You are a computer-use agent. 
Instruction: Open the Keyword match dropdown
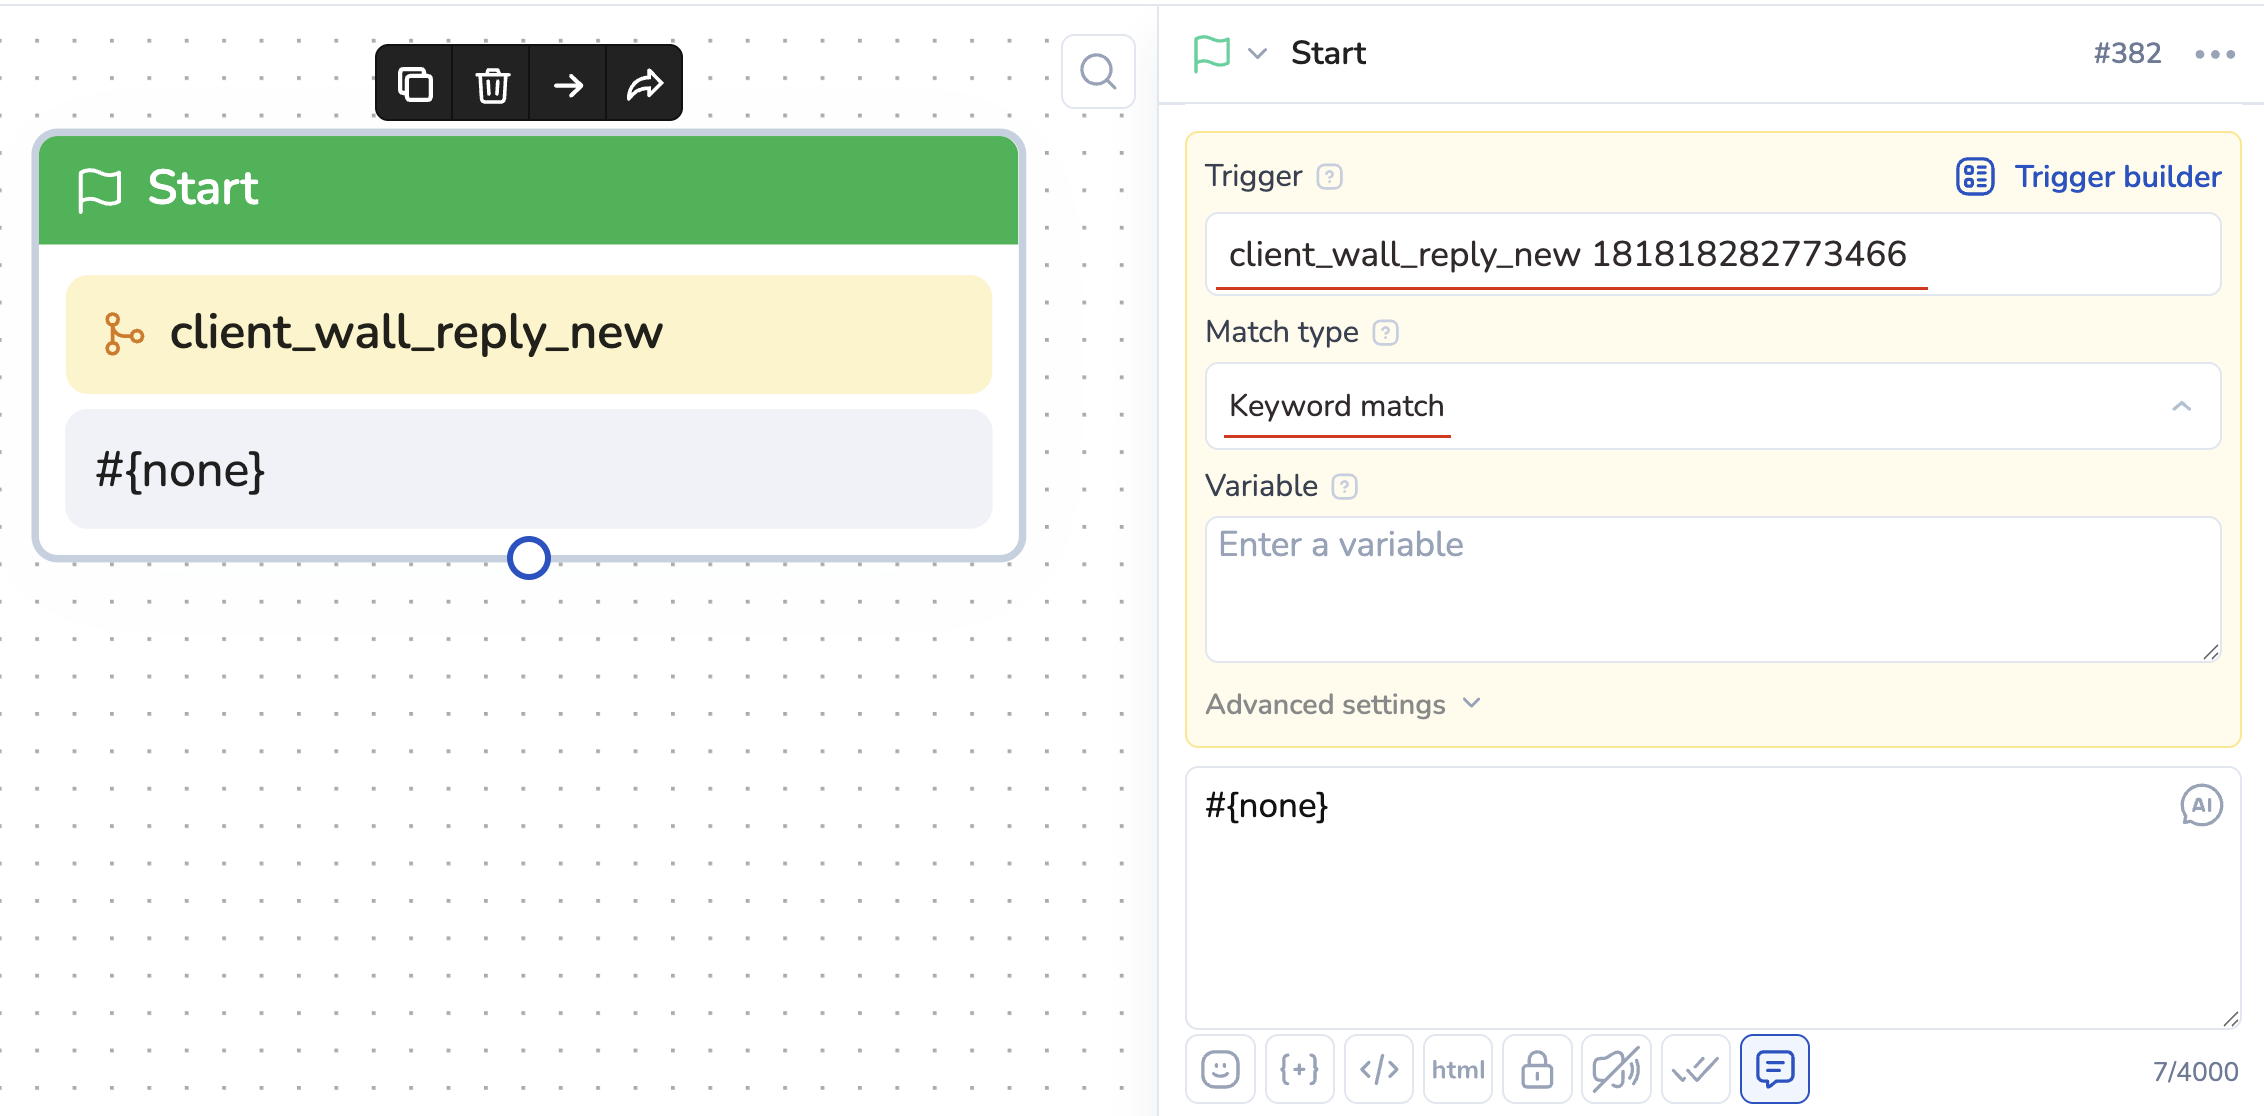pyautogui.click(x=1712, y=406)
